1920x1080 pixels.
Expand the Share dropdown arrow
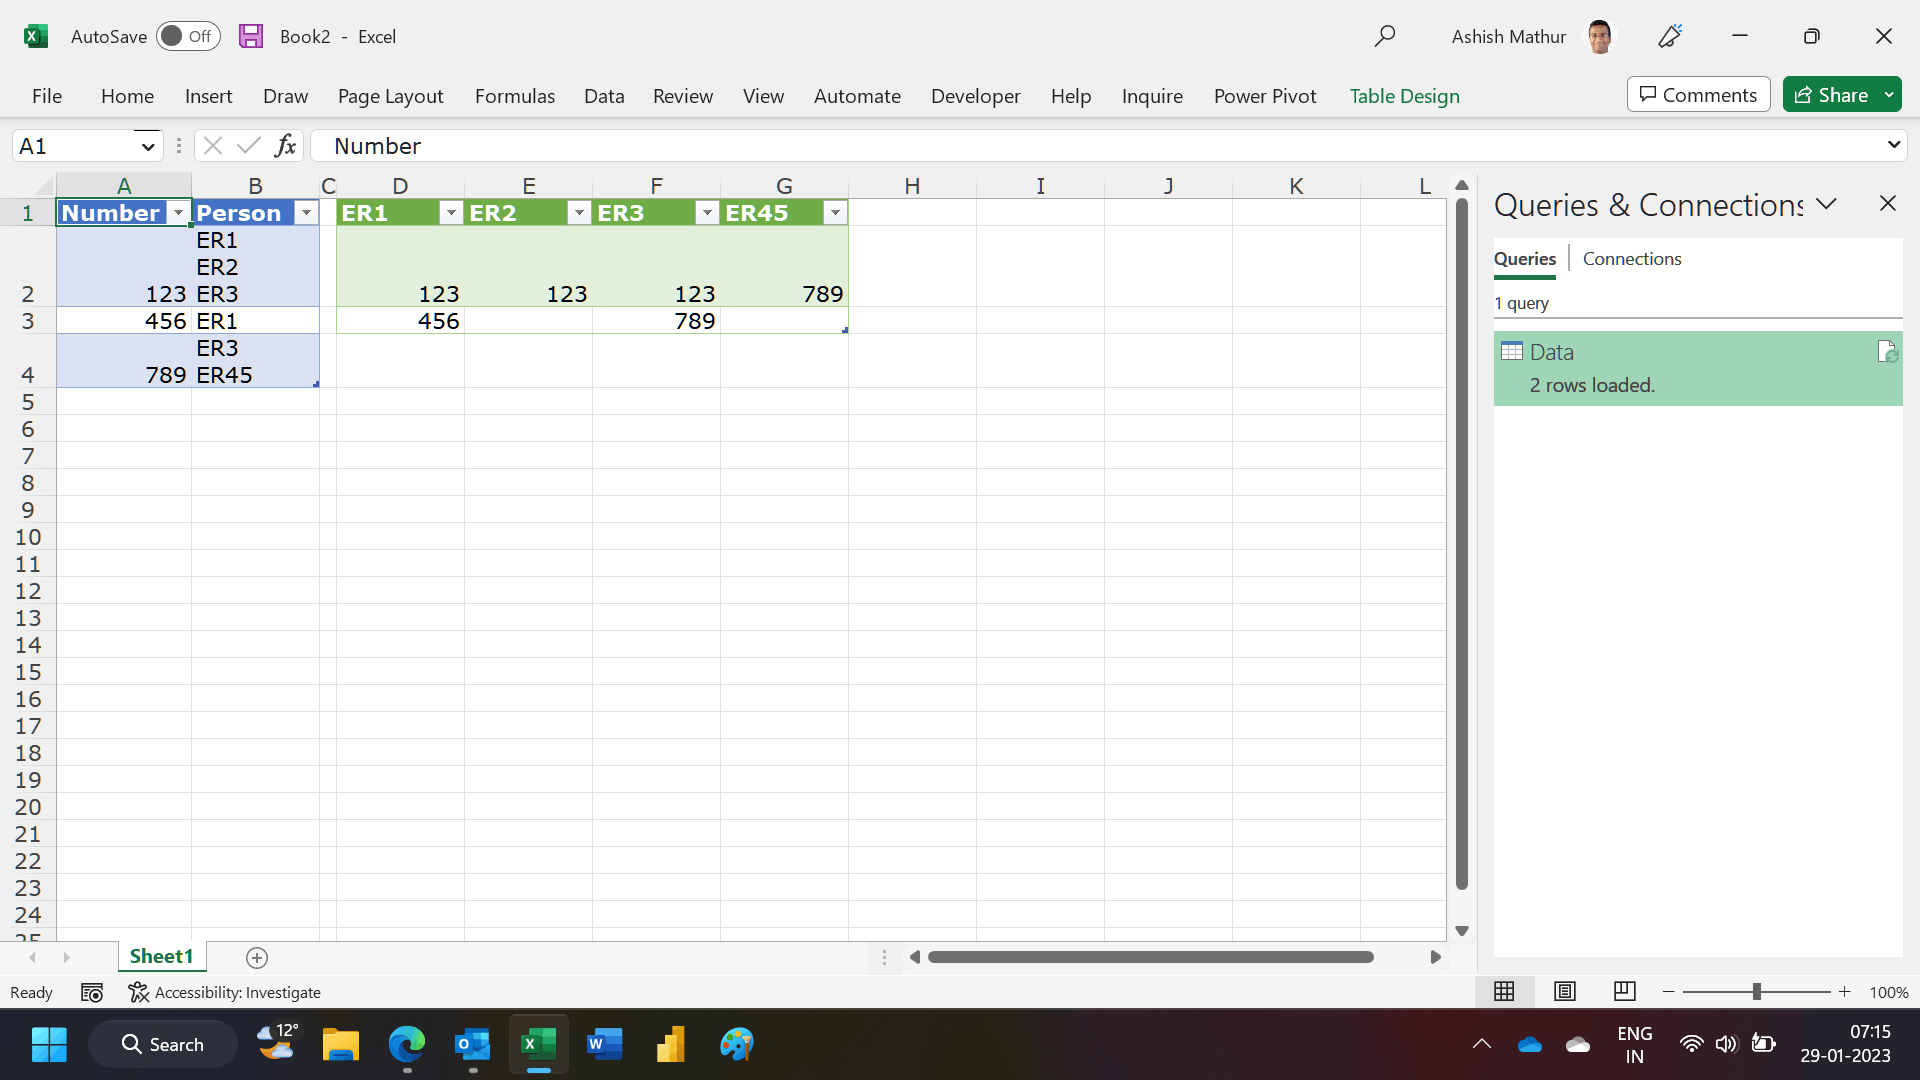tap(1889, 95)
